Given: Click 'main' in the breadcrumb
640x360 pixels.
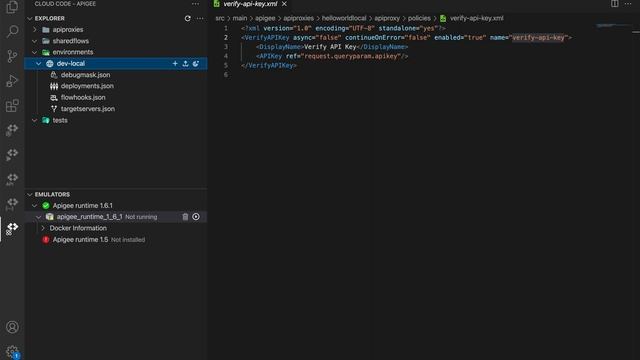Looking at the screenshot, I should (x=240, y=18).
